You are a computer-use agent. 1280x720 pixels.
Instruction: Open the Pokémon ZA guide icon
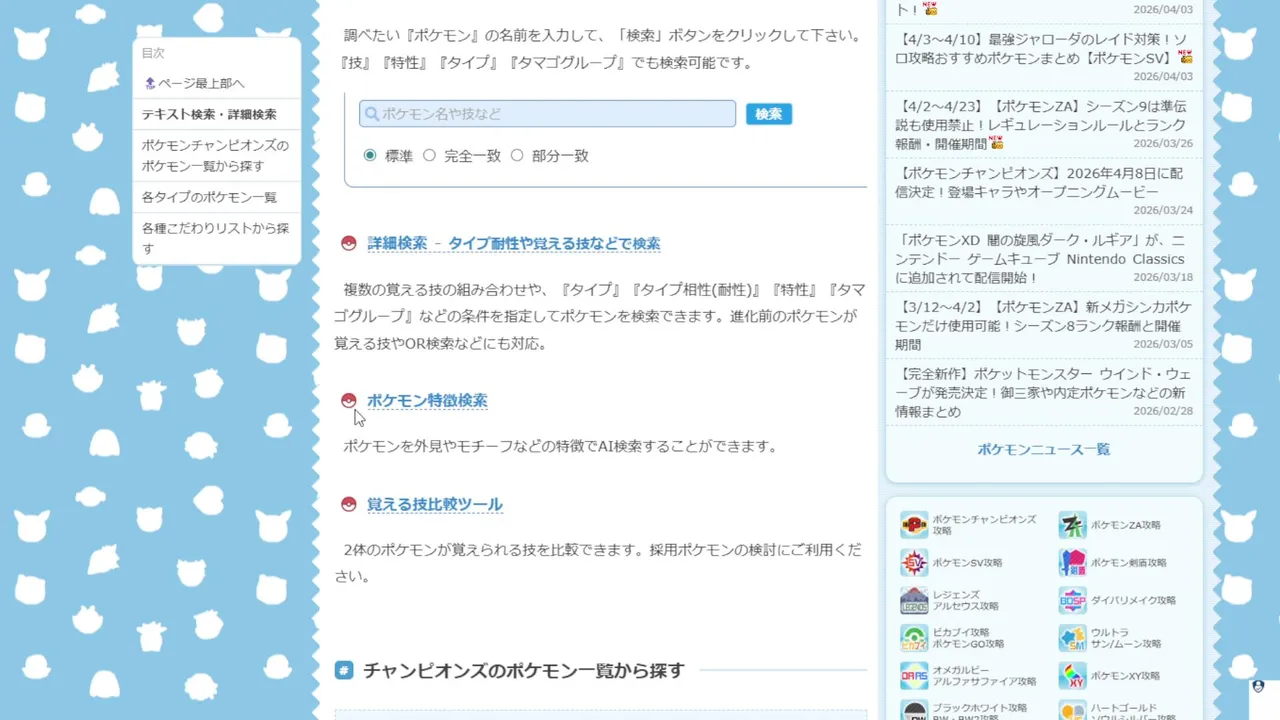coord(1073,525)
